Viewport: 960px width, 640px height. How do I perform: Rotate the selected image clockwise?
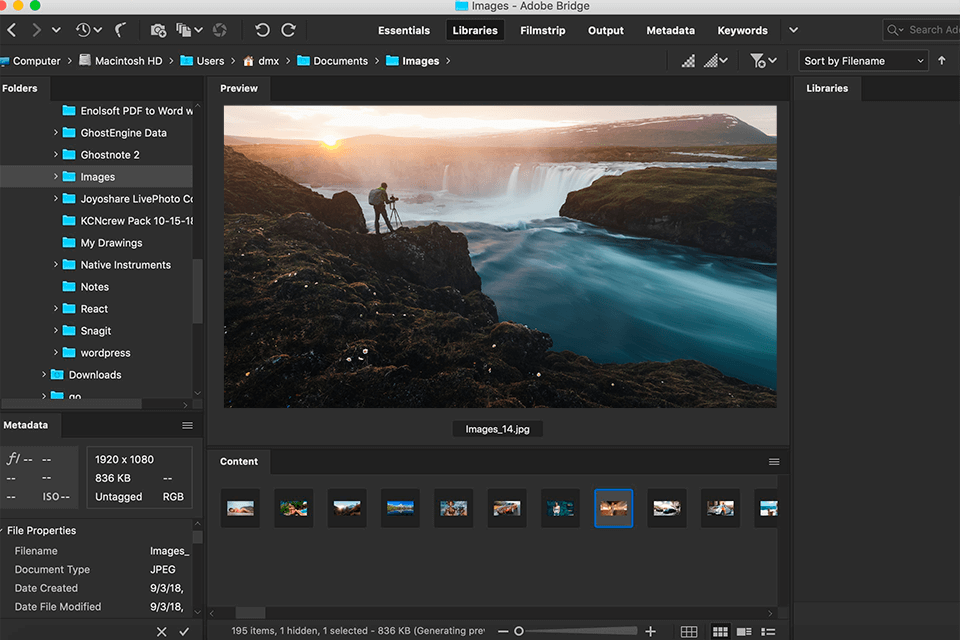tap(289, 30)
